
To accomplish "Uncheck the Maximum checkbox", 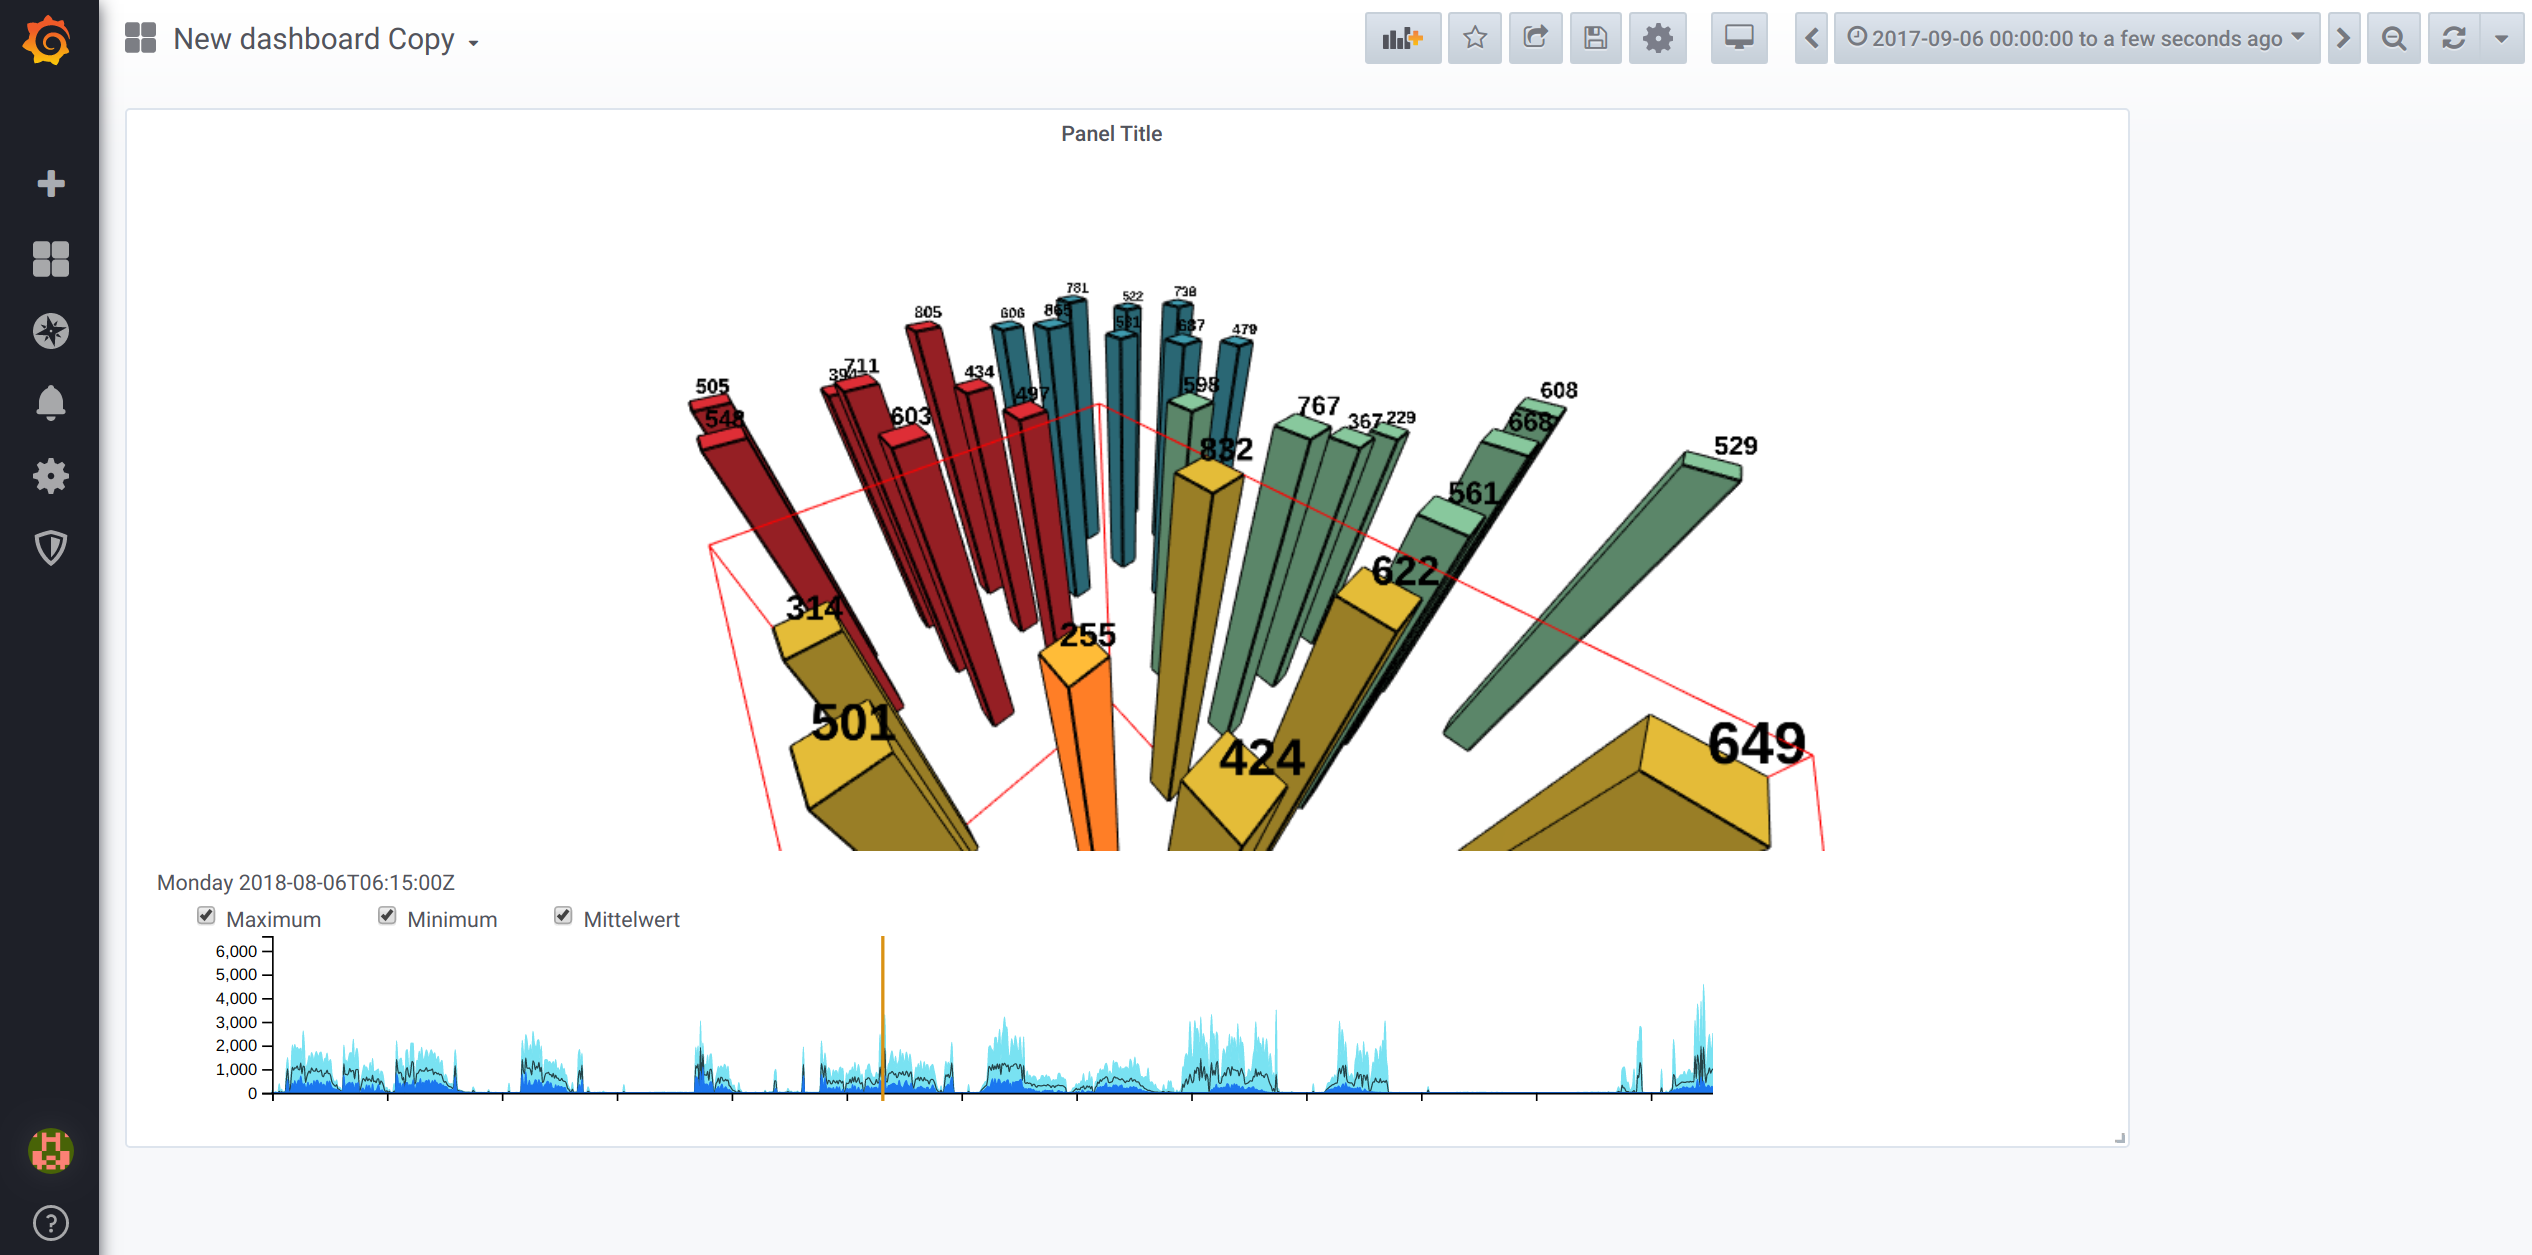I will coord(206,915).
